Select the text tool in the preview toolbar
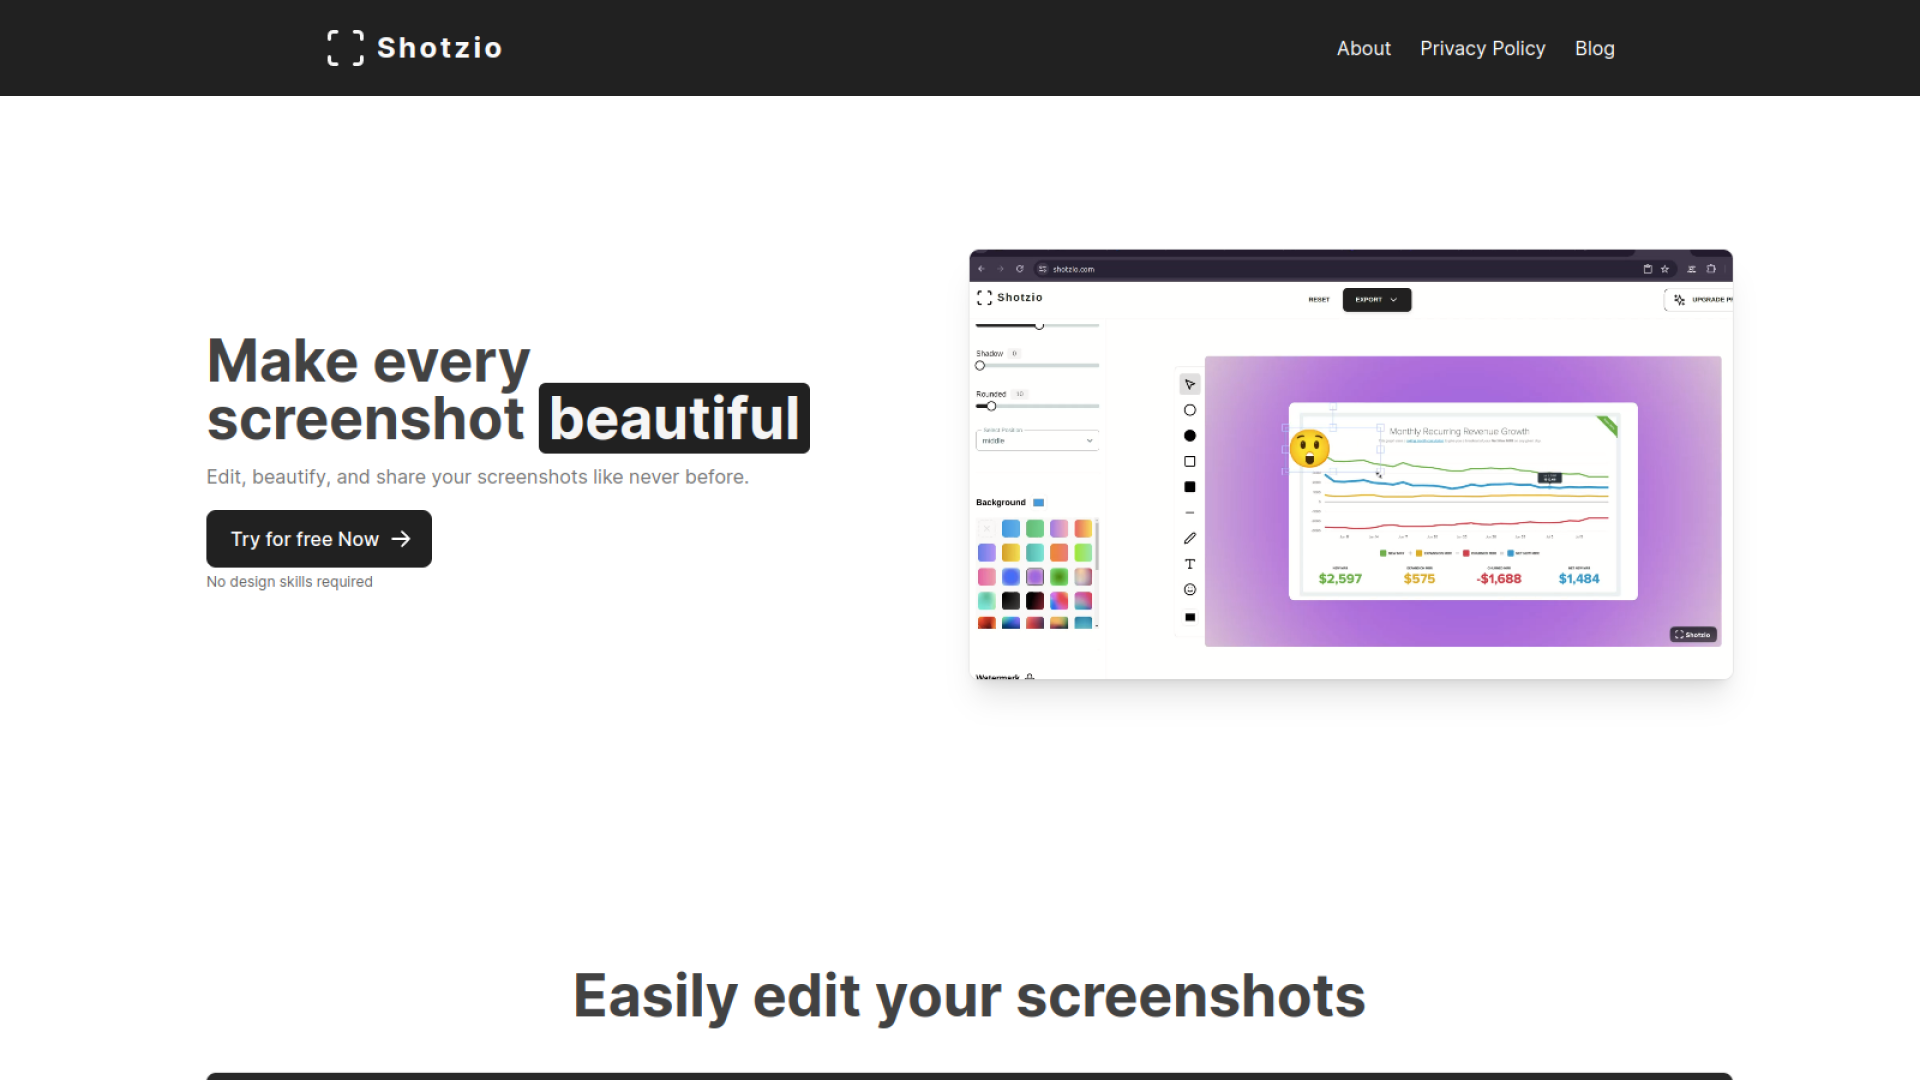Image resolution: width=1920 pixels, height=1080 pixels. tap(1190, 564)
